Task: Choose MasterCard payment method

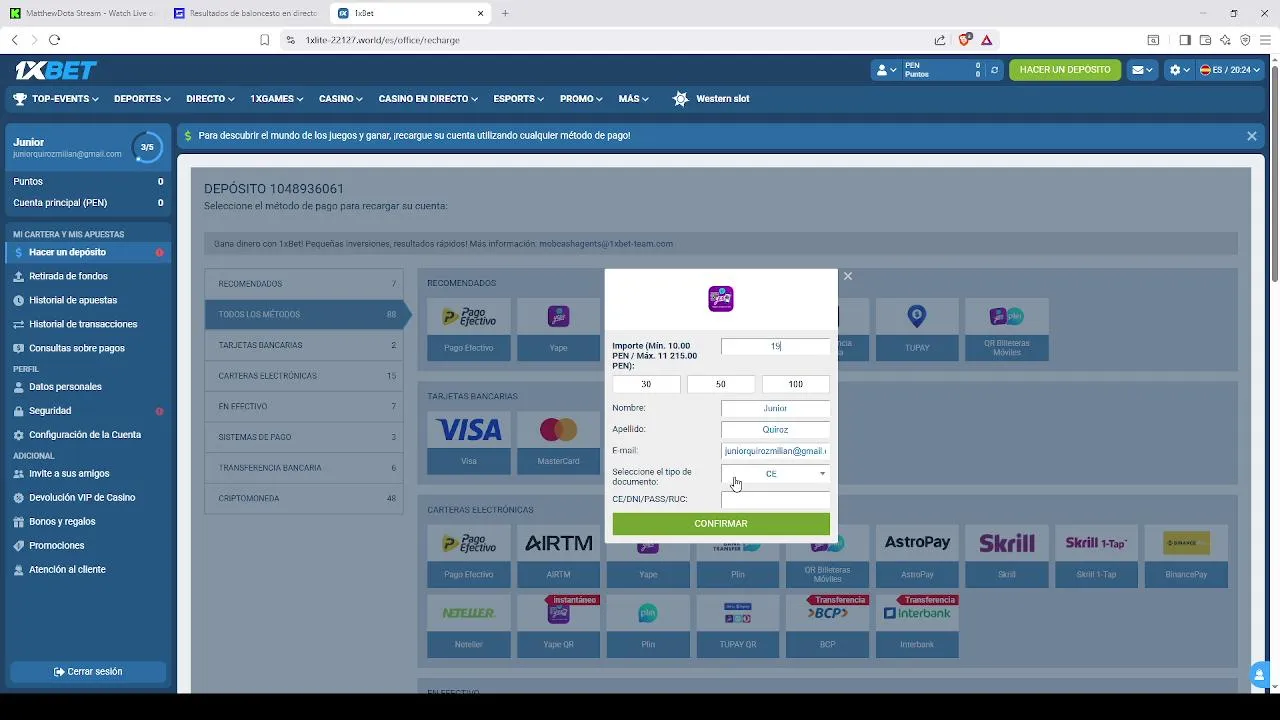Action: (x=558, y=442)
